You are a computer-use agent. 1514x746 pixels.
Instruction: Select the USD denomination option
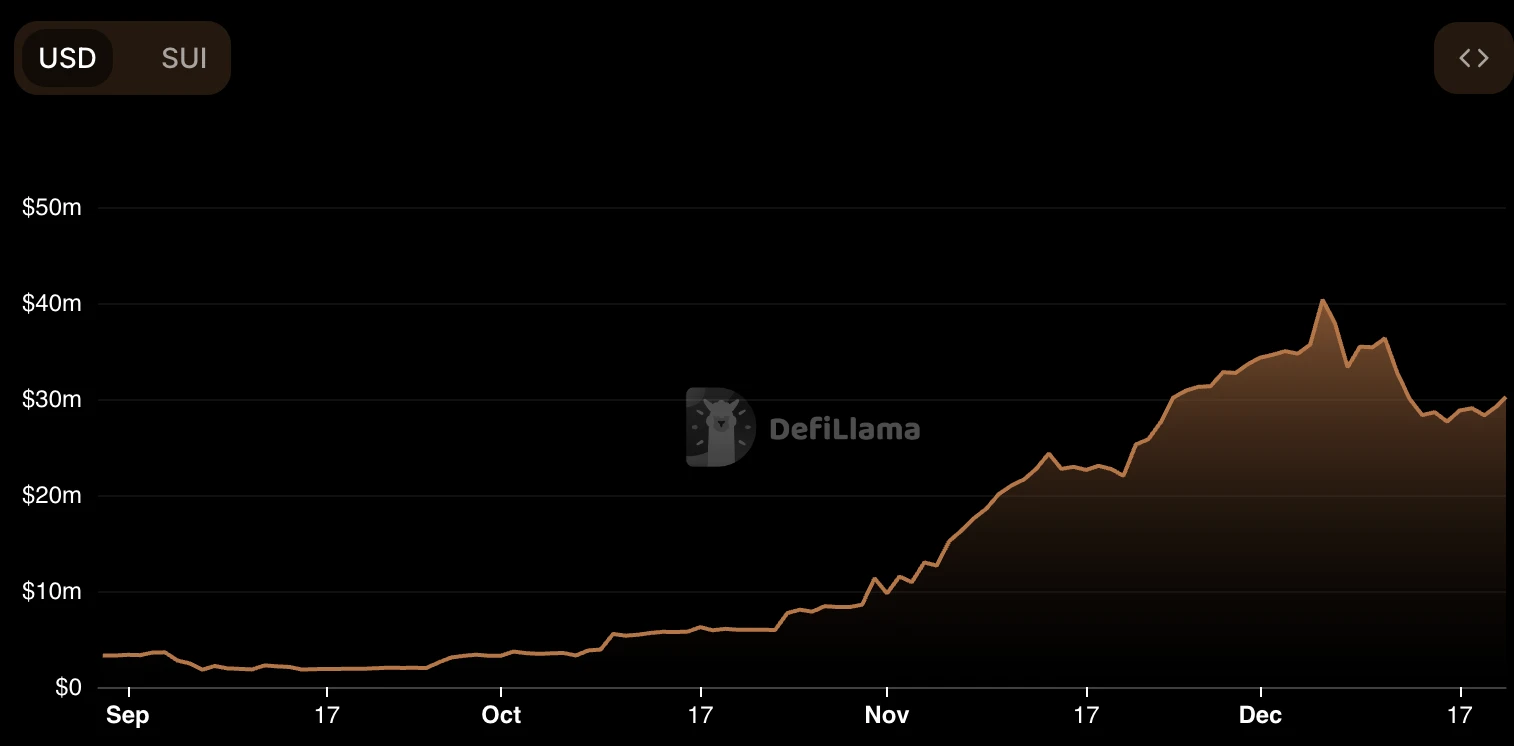point(67,58)
